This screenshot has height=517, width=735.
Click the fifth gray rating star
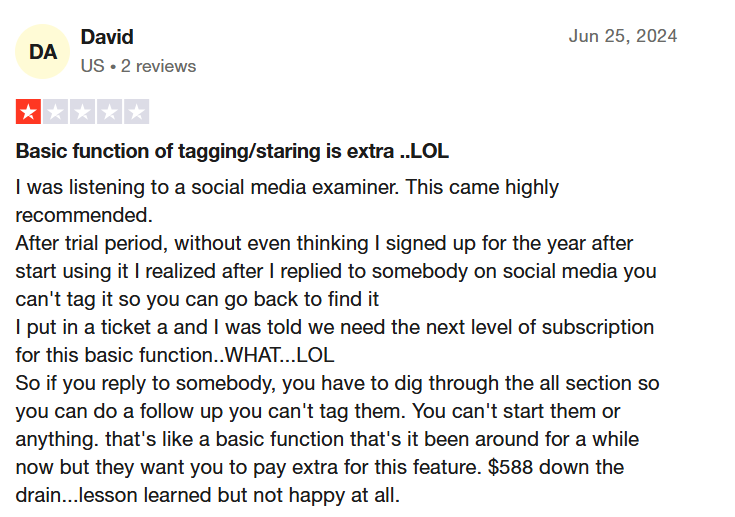click(x=136, y=112)
